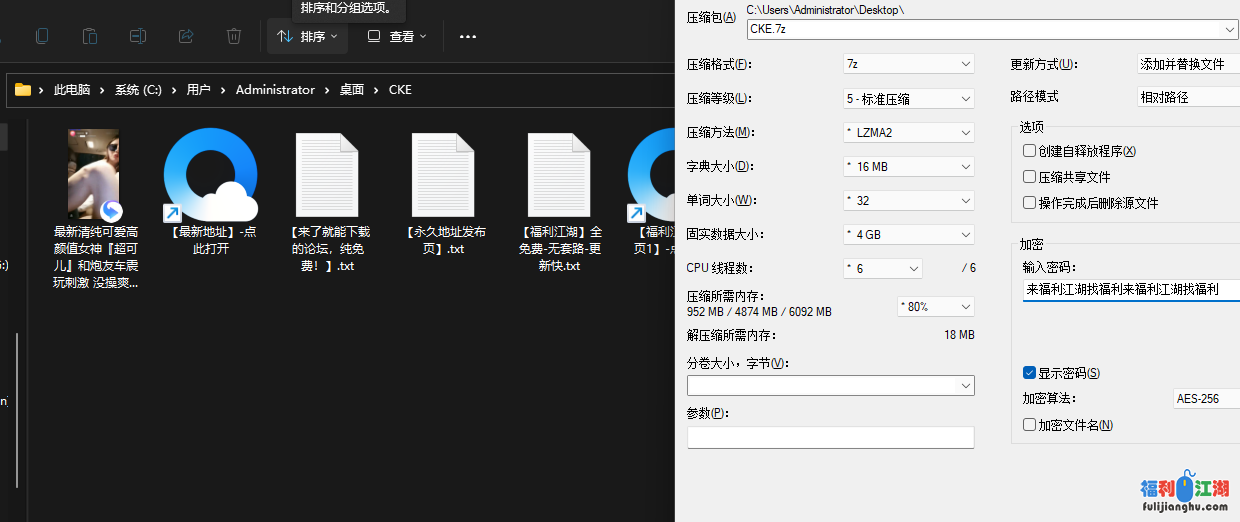
Task: Click the Share icon in the toolbar
Action: tap(186, 36)
